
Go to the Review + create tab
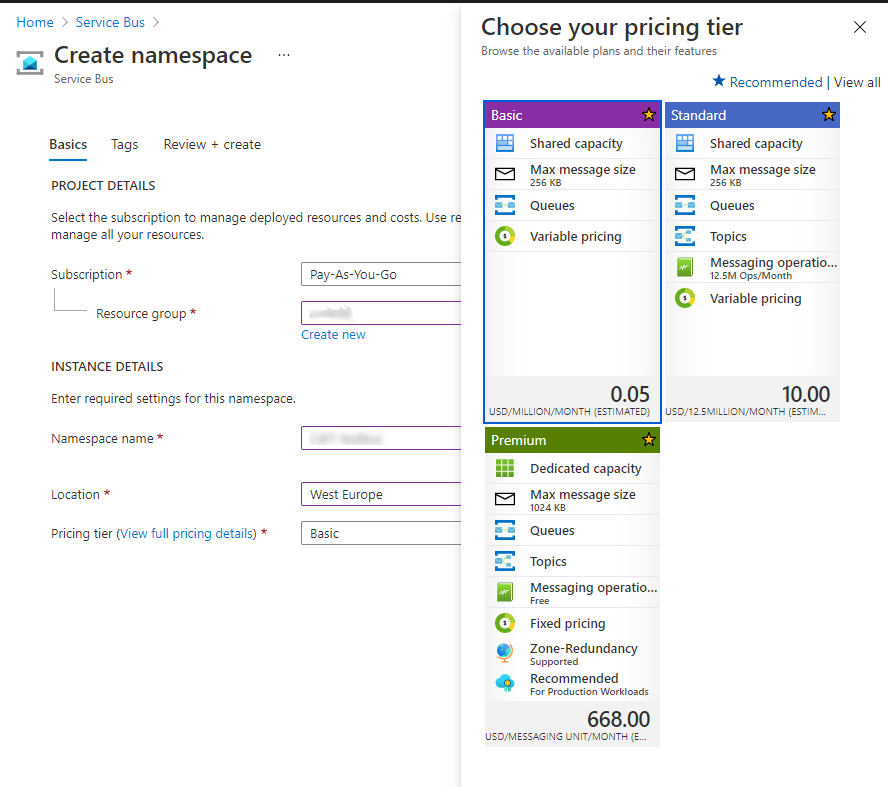pos(212,145)
